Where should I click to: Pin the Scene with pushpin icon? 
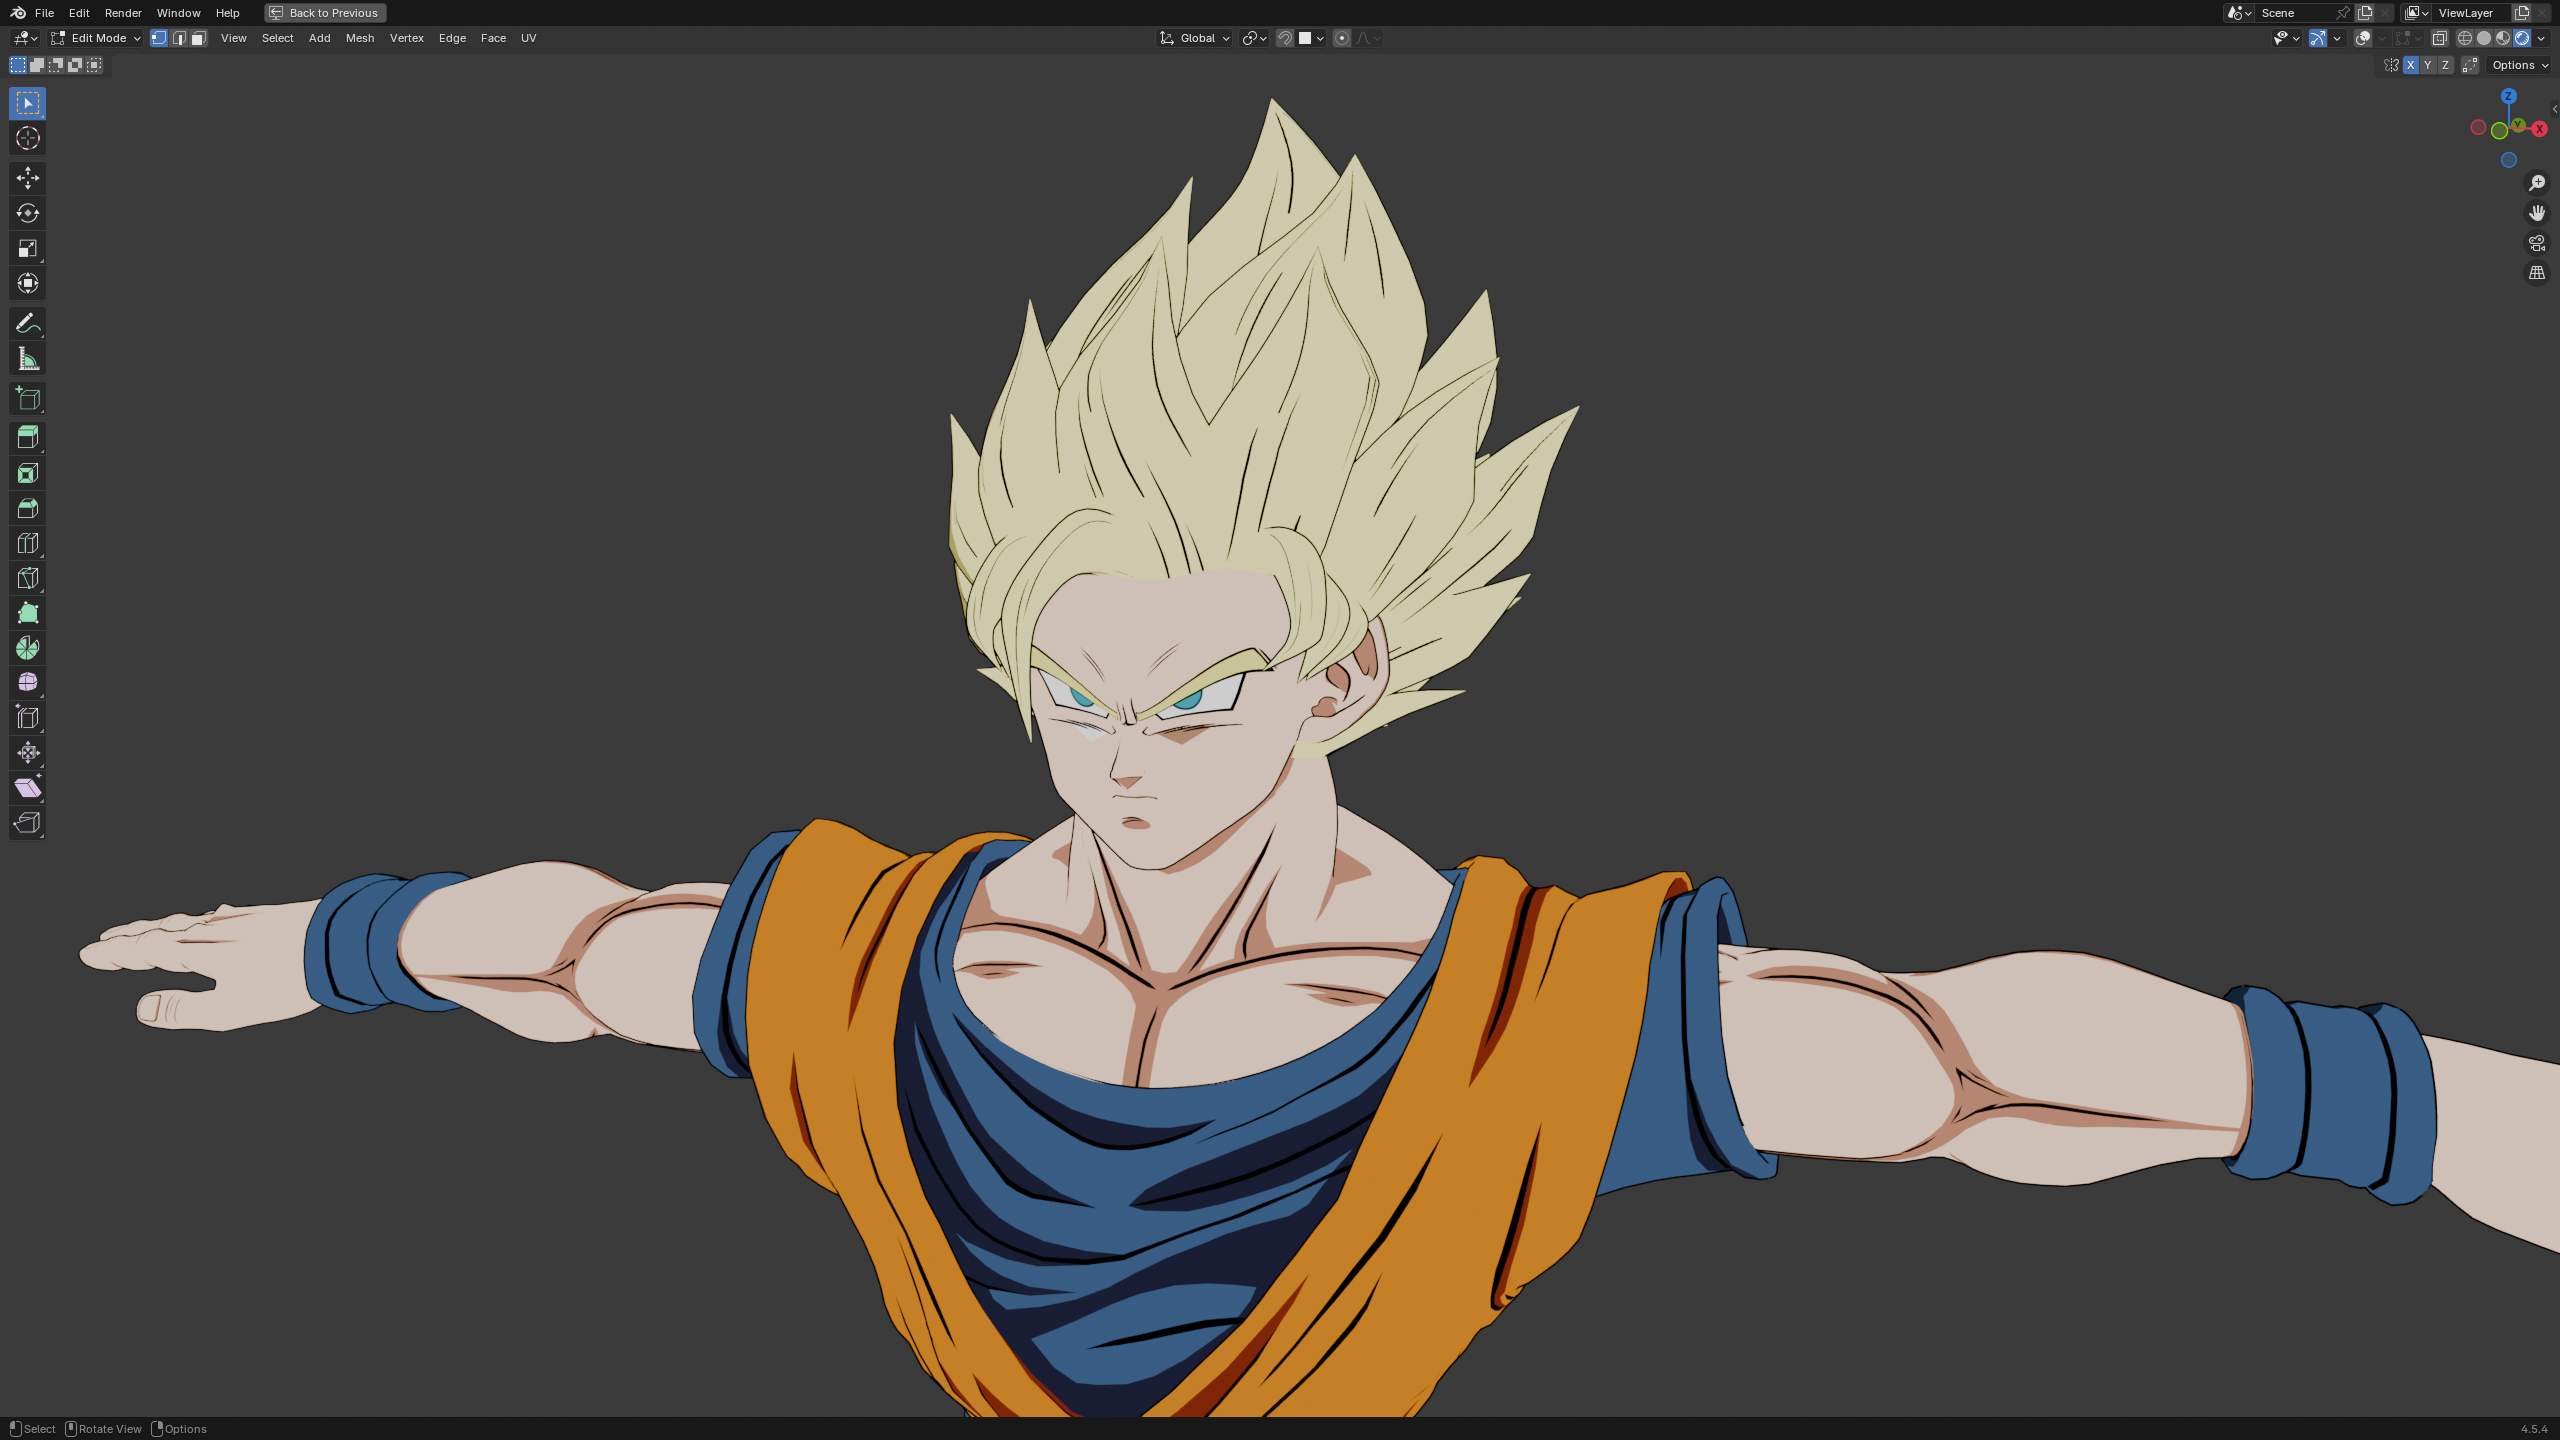tap(2343, 13)
